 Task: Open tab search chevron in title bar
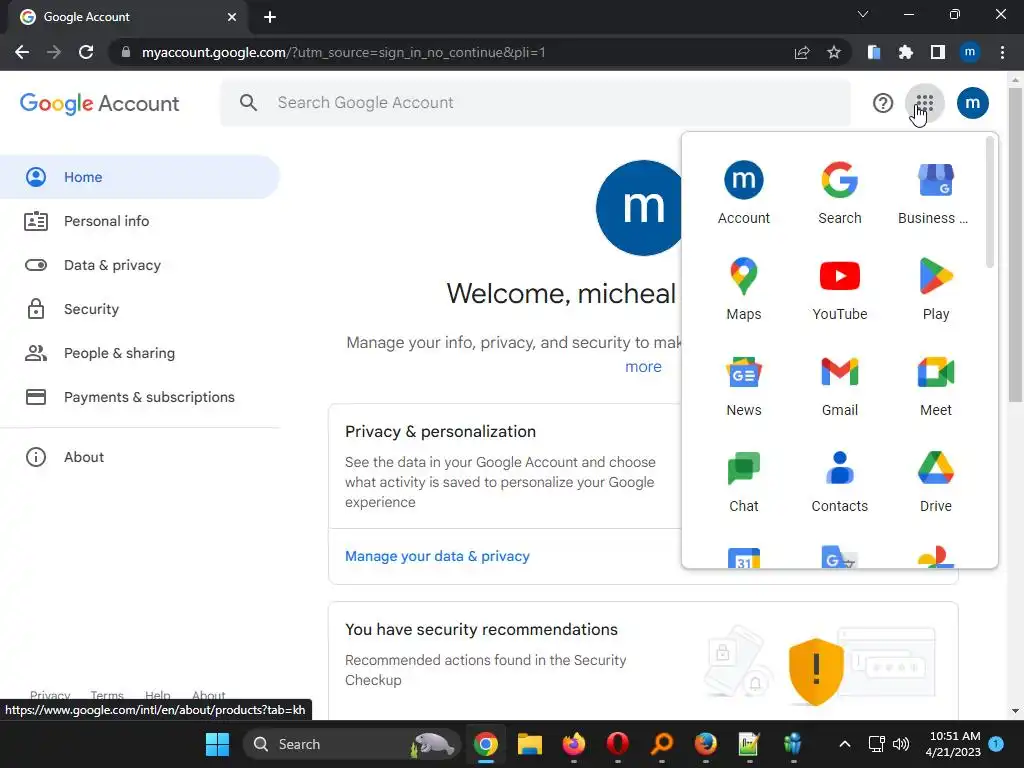(x=862, y=14)
